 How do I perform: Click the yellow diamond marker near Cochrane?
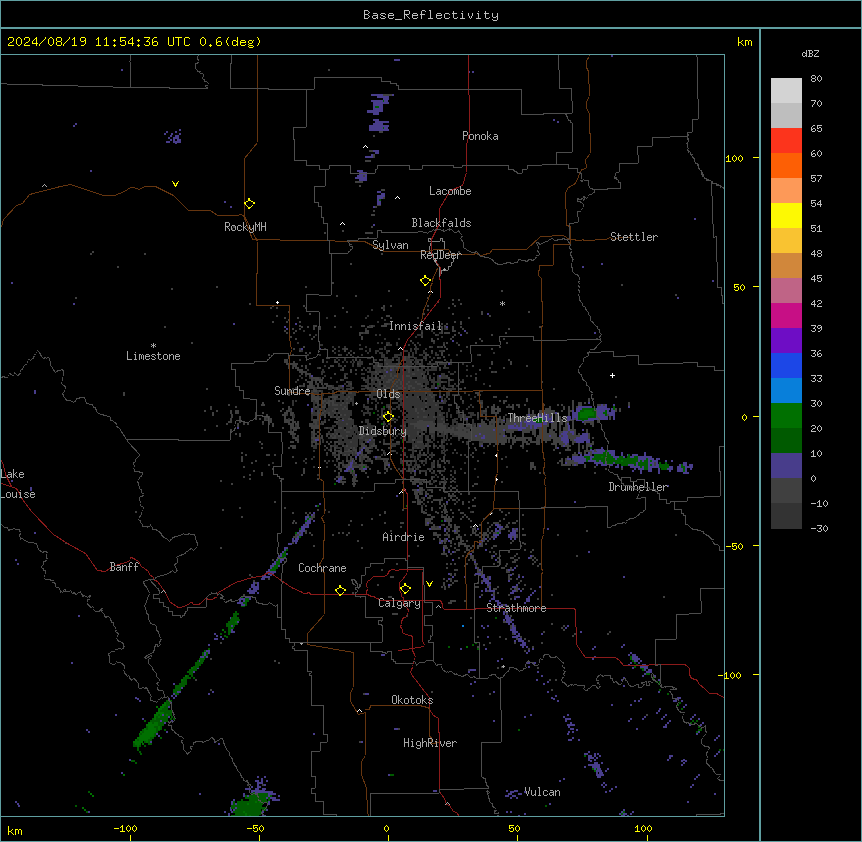pyautogui.click(x=340, y=590)
